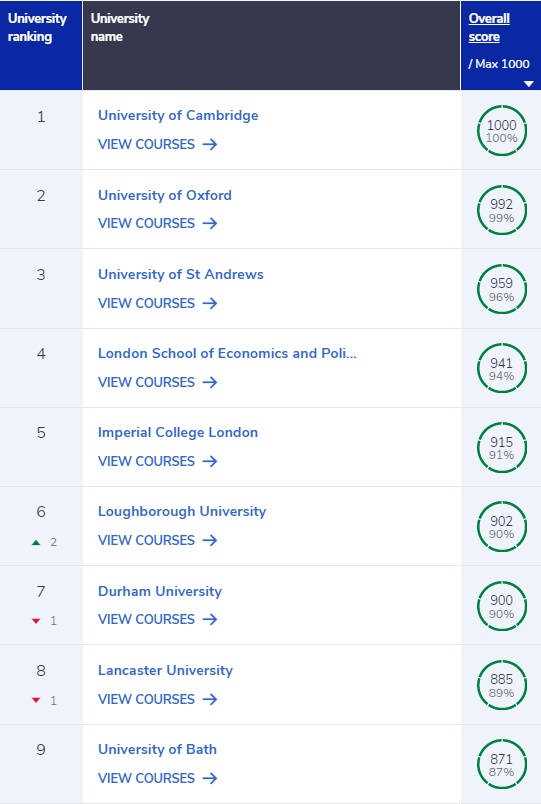View courses for Durham University

coord(157,619)
